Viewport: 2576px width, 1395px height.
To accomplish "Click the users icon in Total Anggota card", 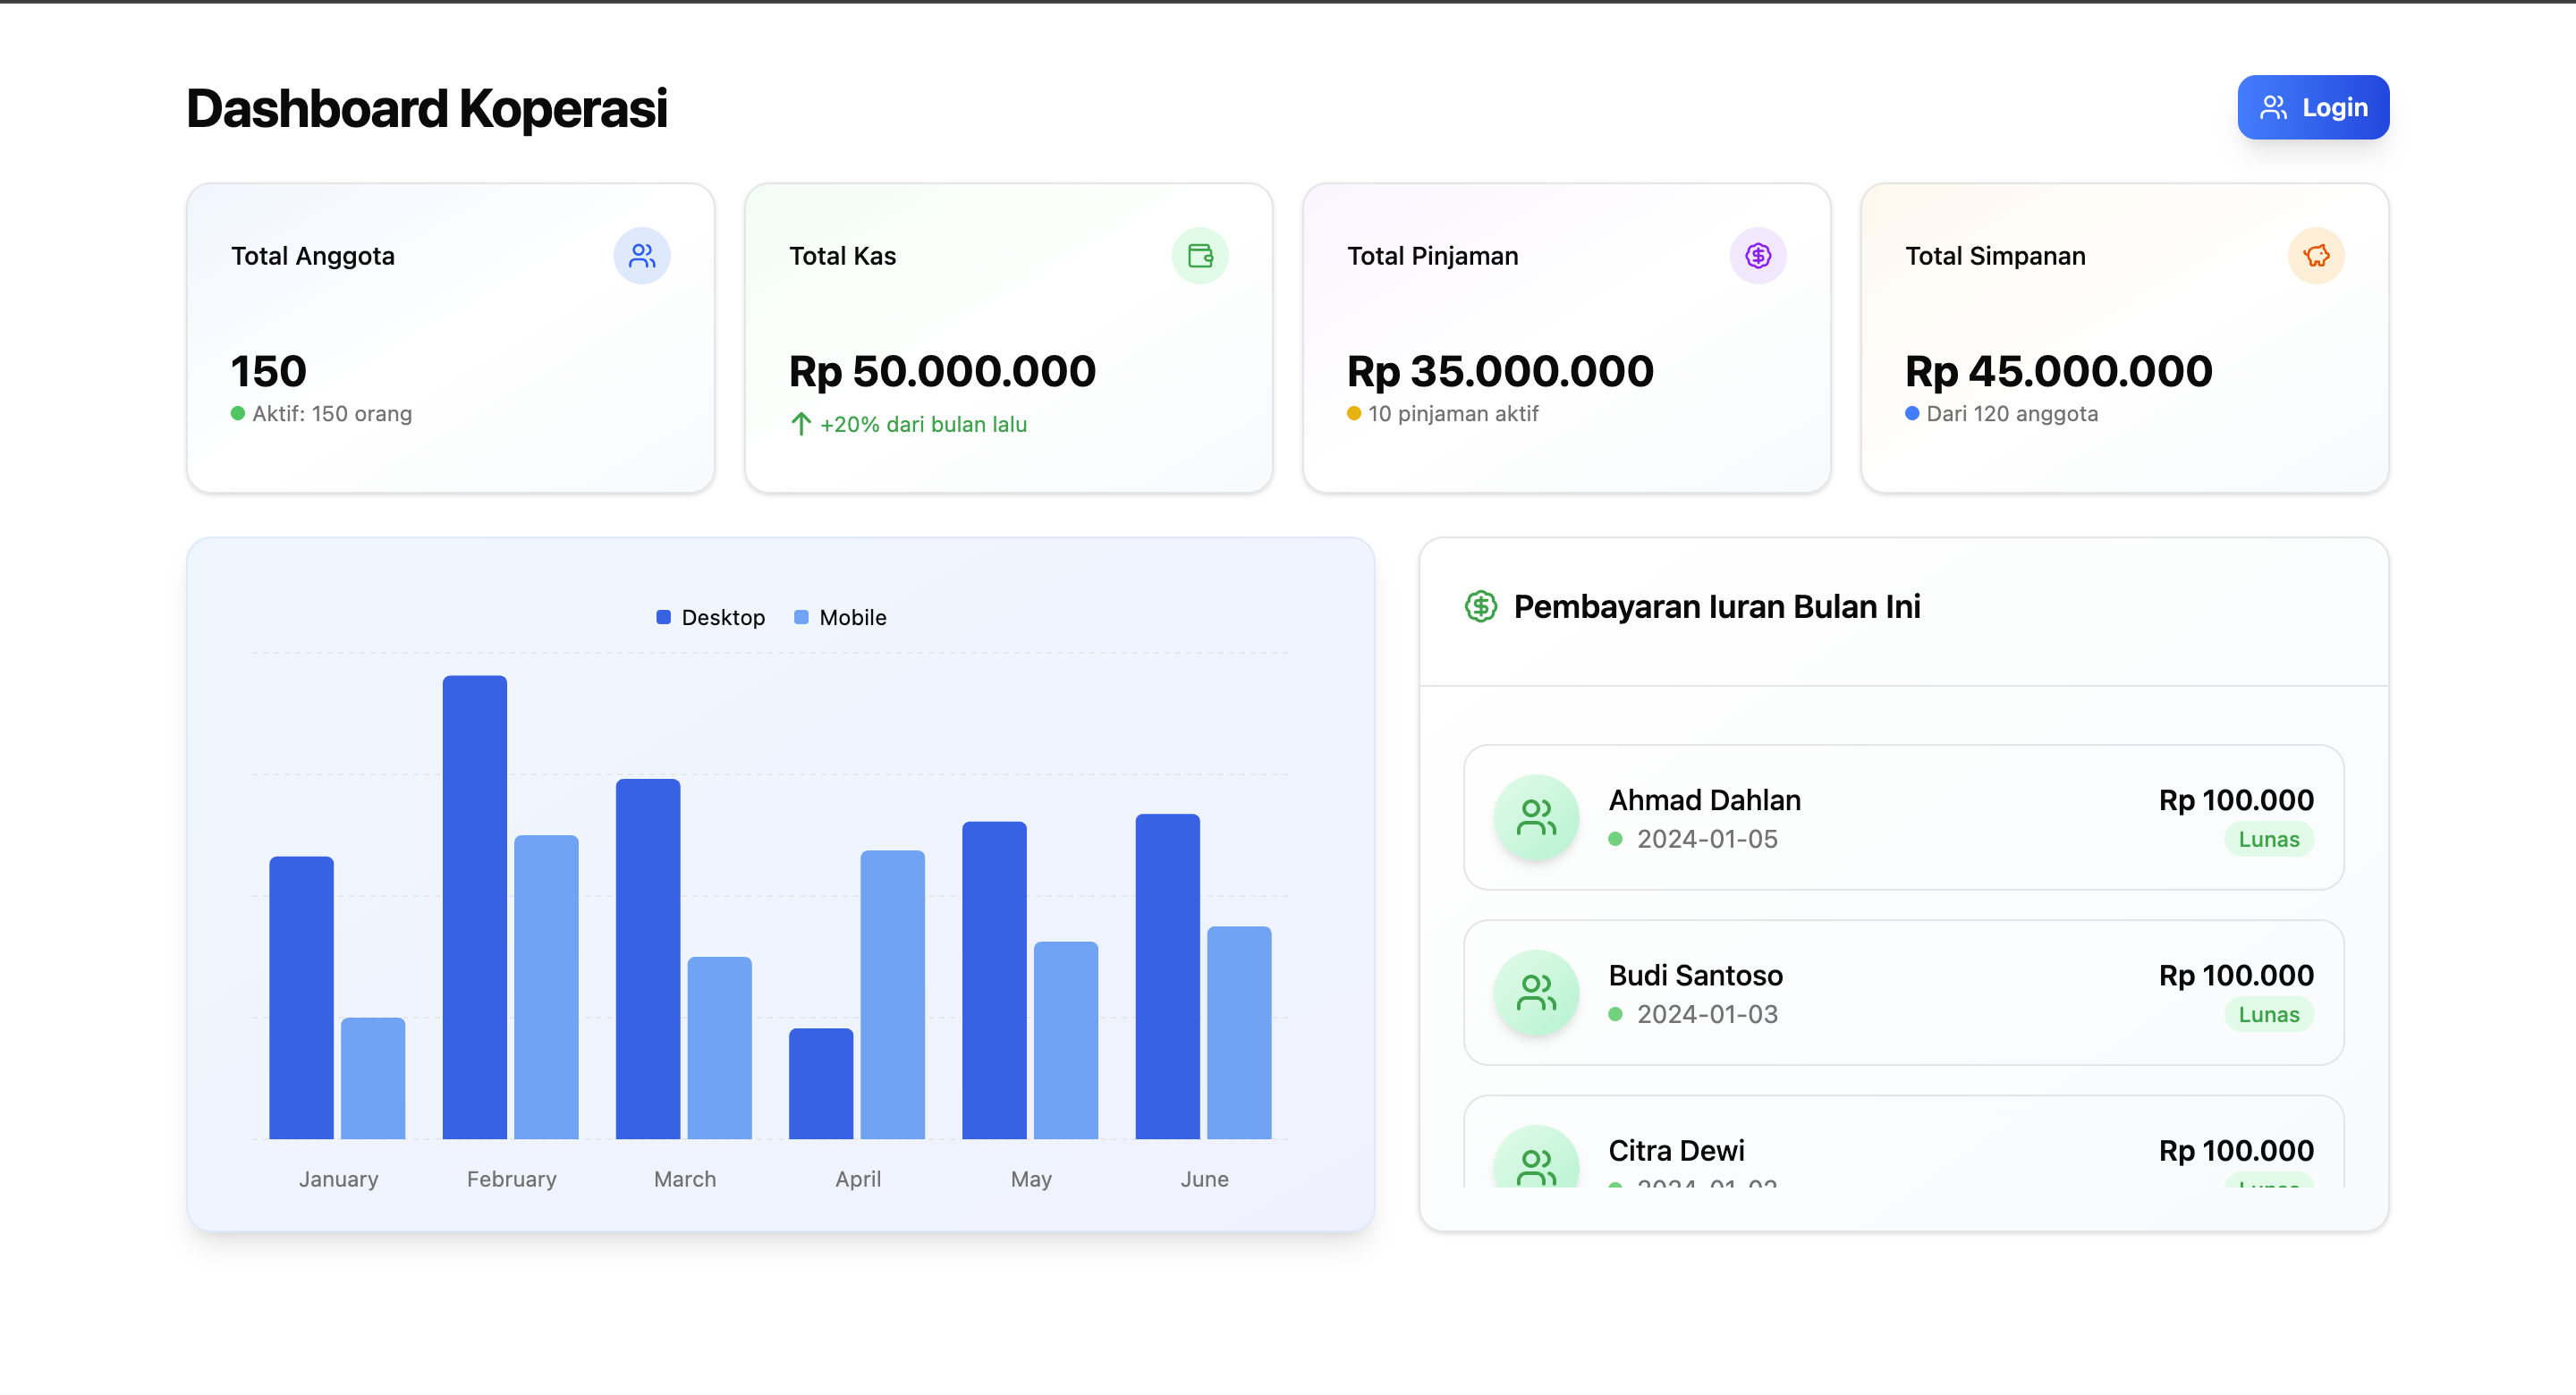I will pos(642,256).
